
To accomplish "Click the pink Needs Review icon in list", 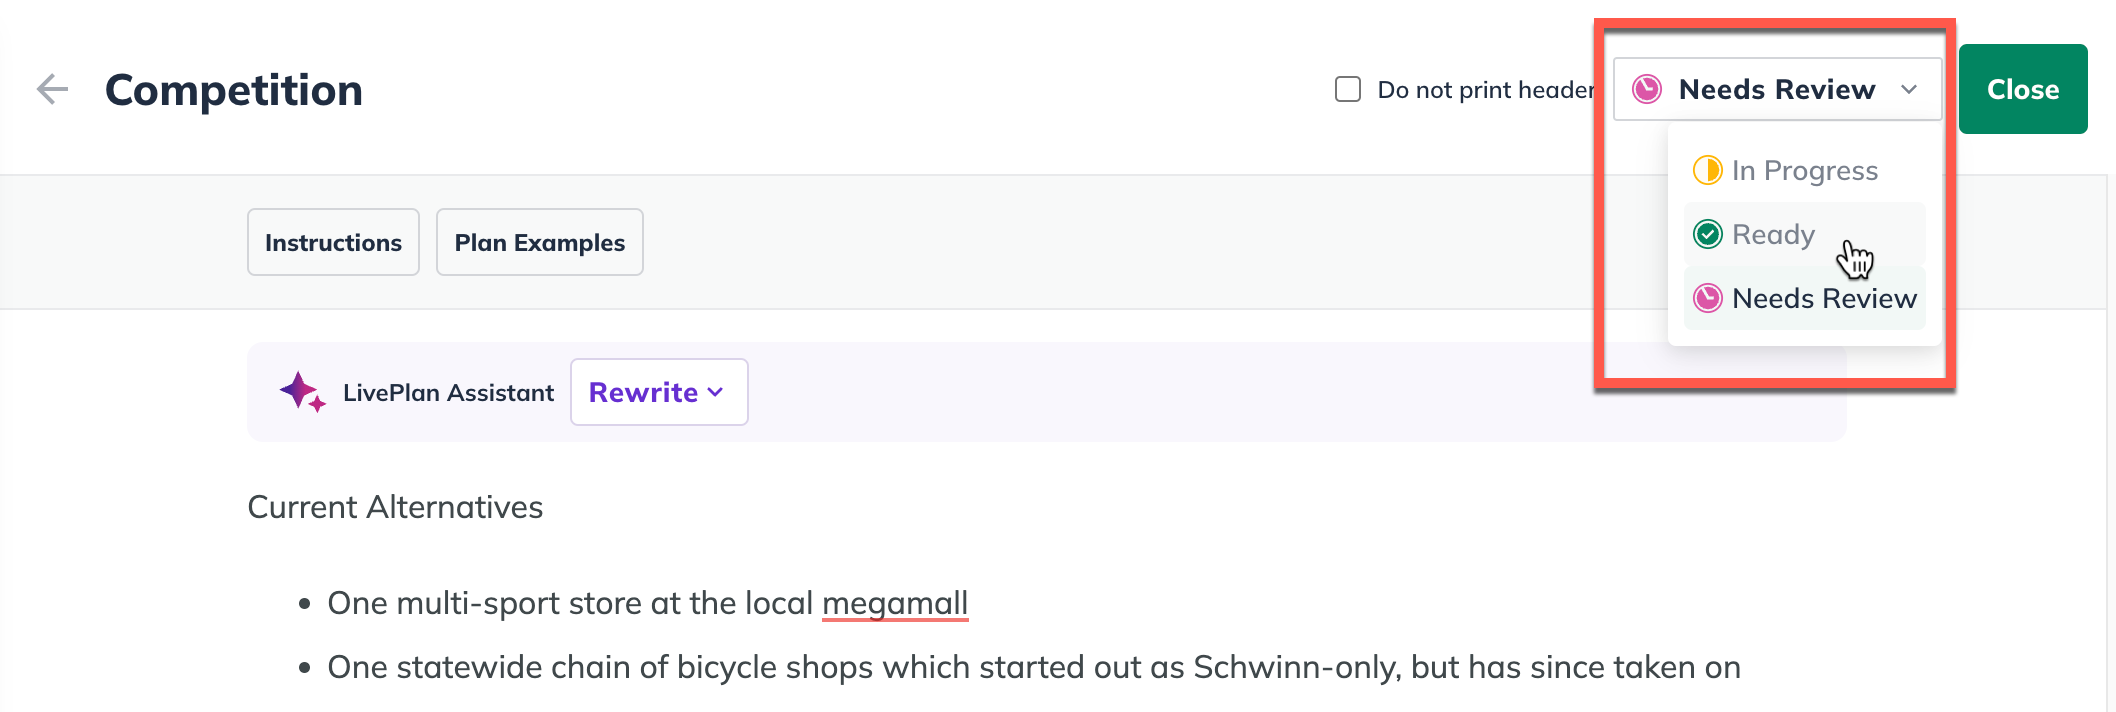I will point(1707,299).
